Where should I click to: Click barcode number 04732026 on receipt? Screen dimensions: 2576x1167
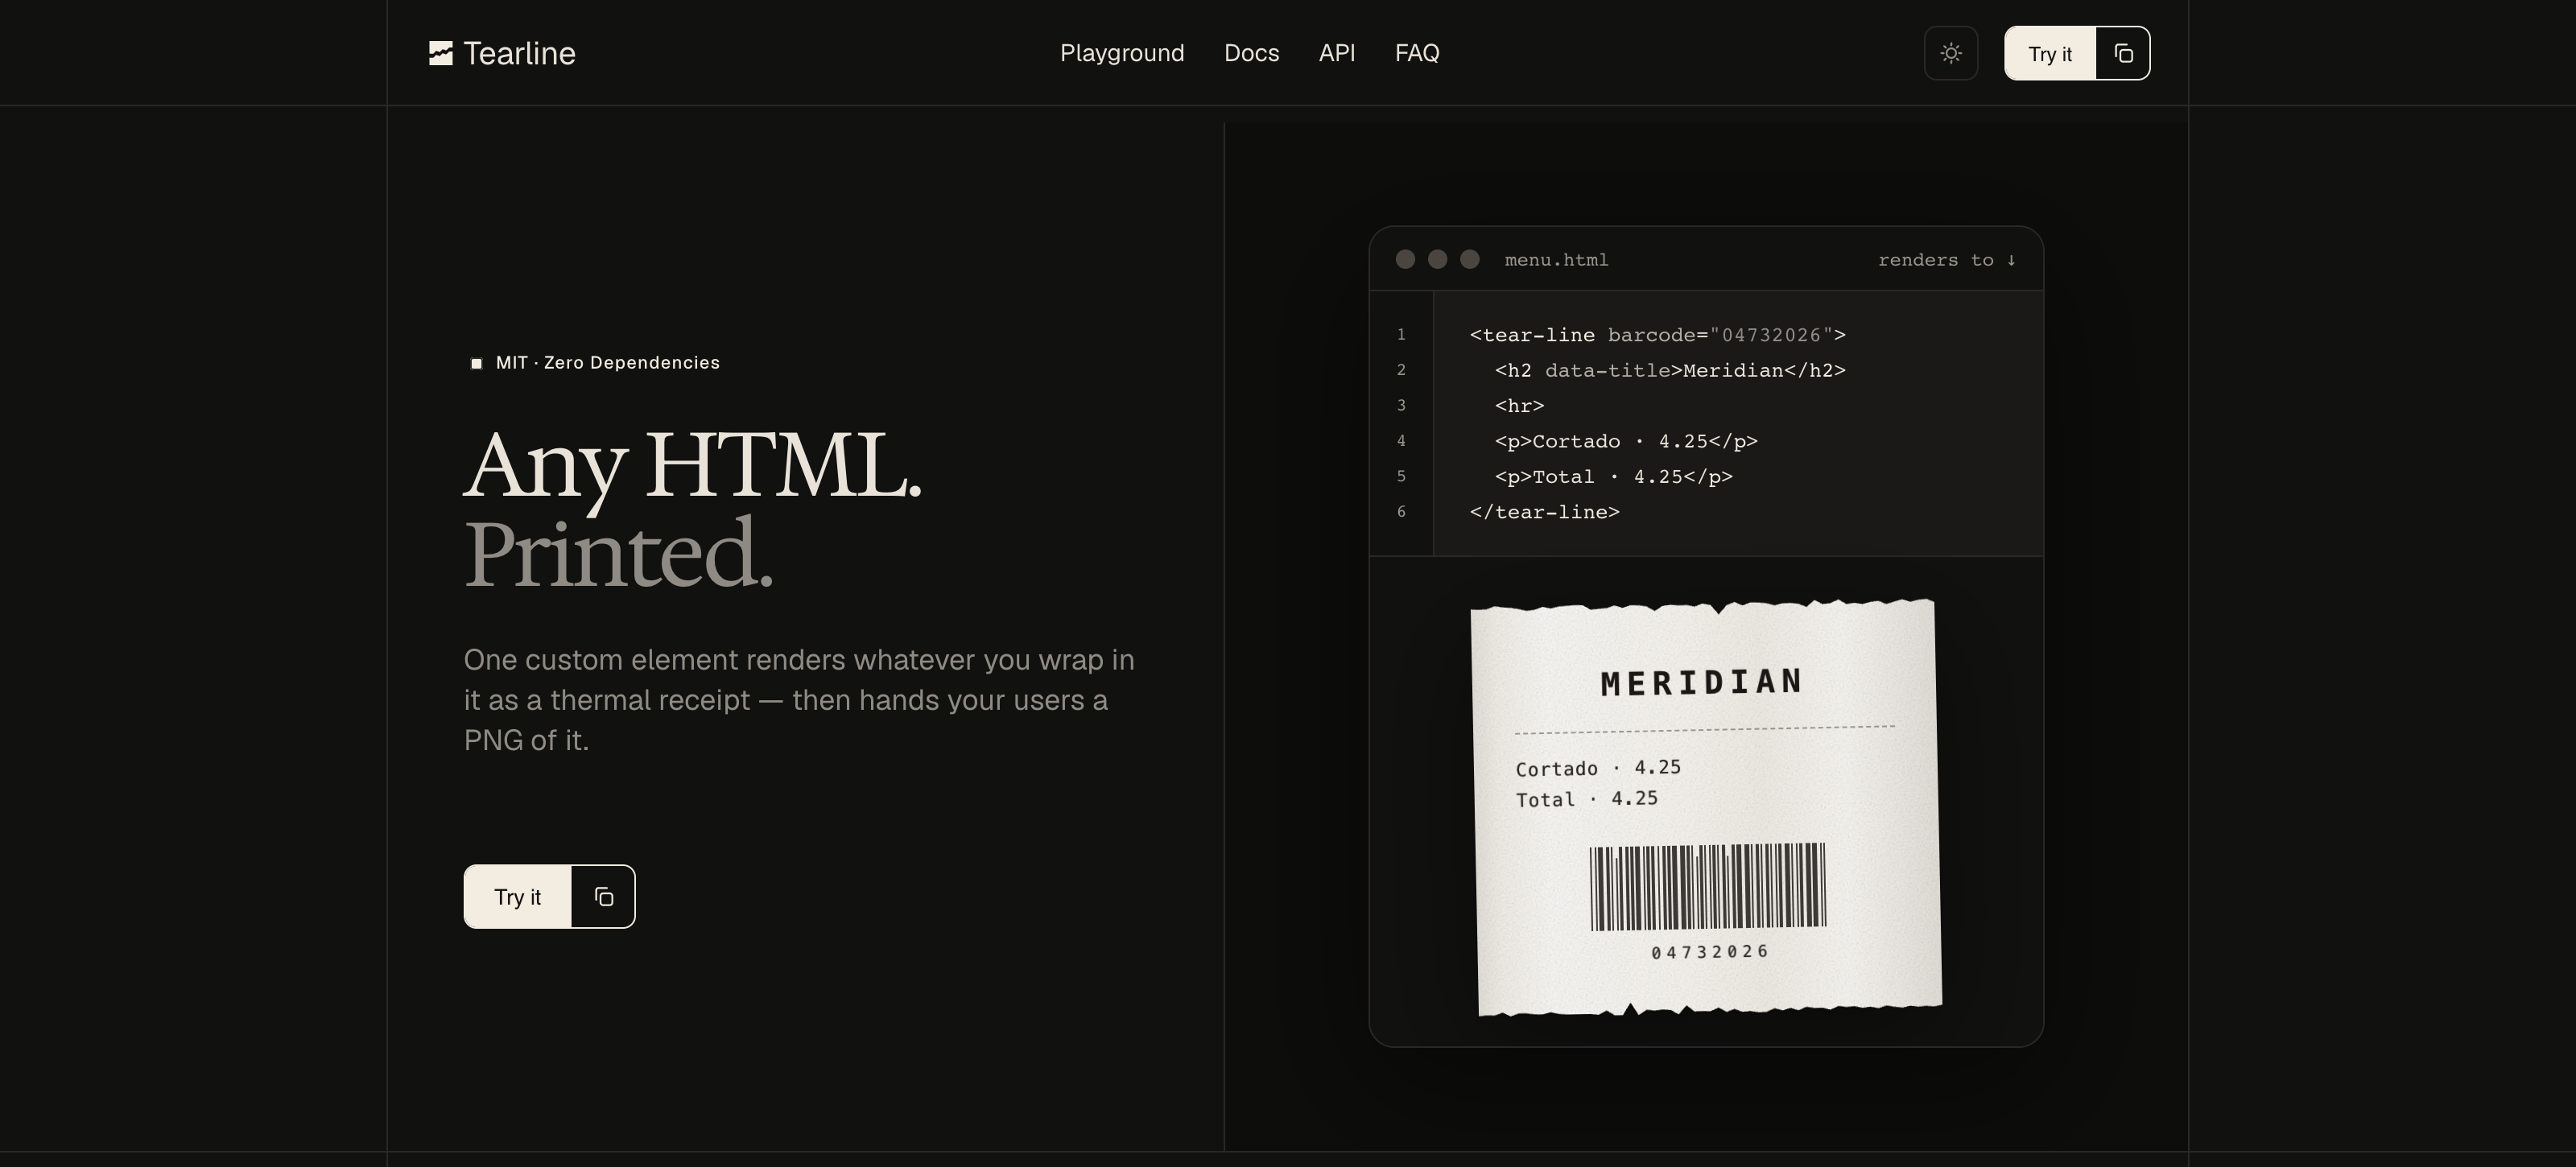click(1710, 952)
